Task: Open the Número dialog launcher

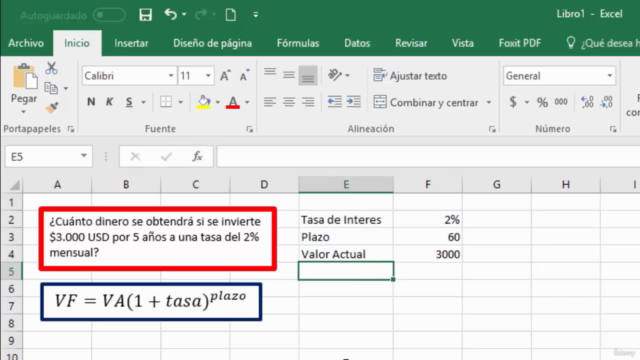Action: coord(613,129)
